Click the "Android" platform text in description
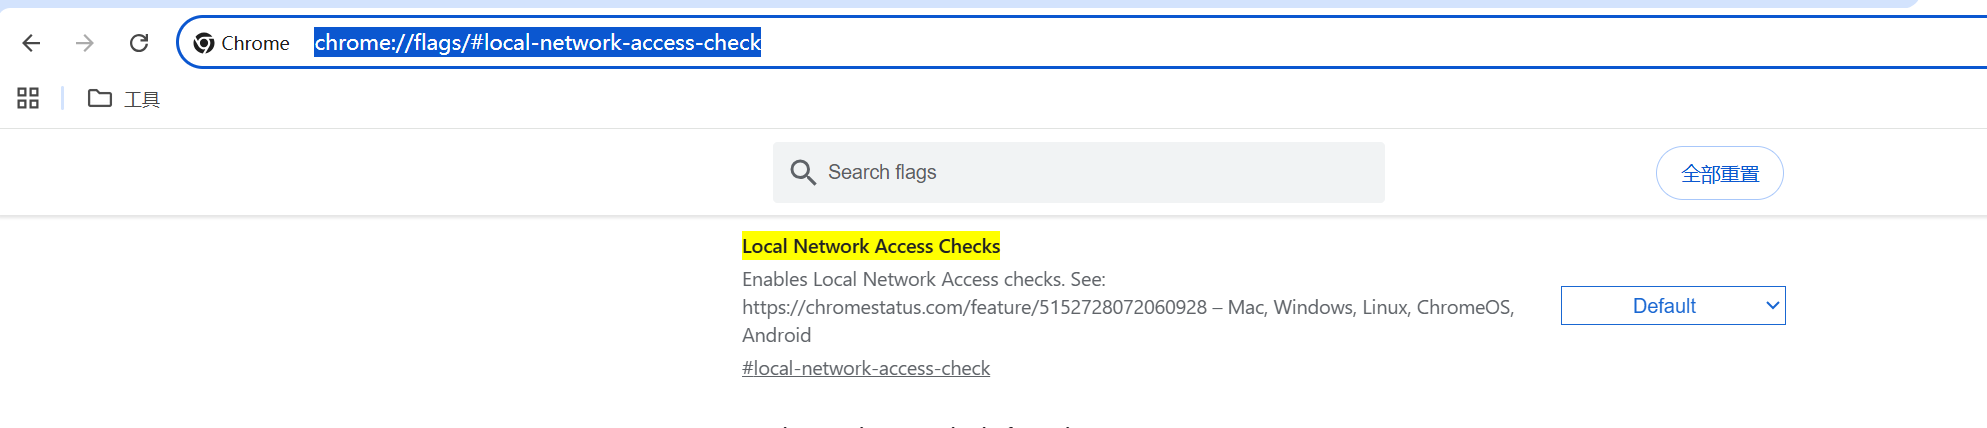The image size is (1987, 428). coord(776,336)
